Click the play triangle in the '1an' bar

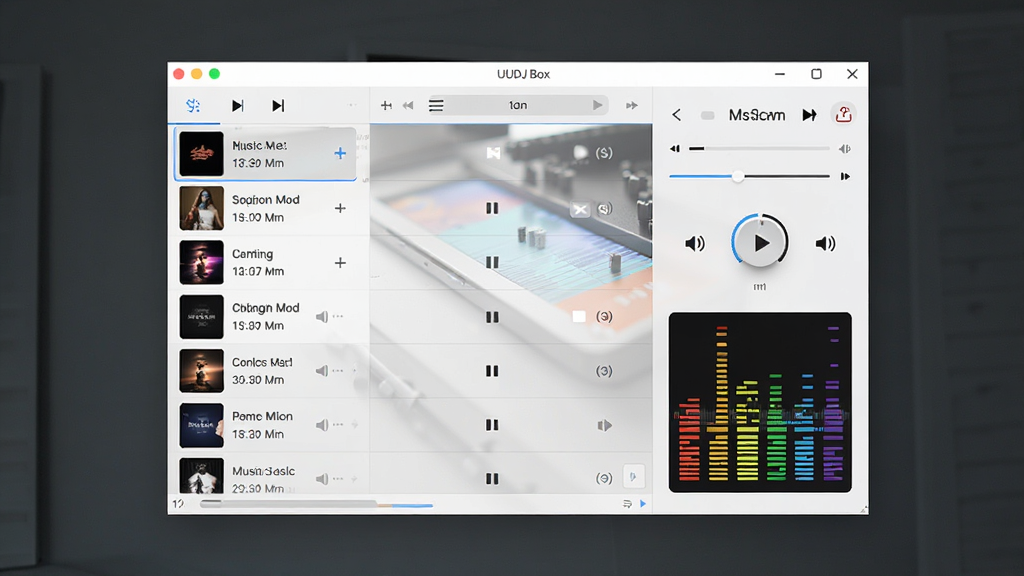598,104
